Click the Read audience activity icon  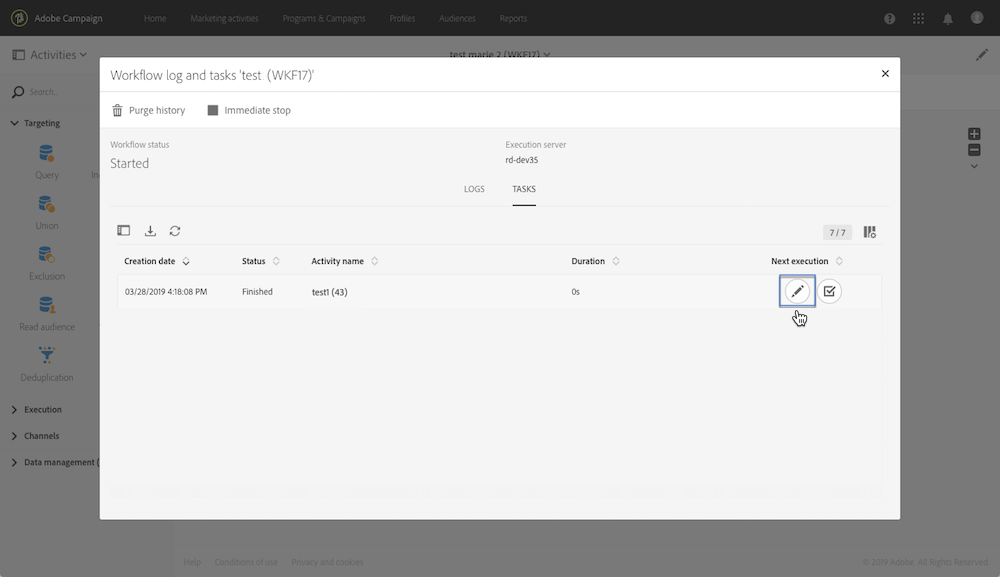tap(47, 305)
